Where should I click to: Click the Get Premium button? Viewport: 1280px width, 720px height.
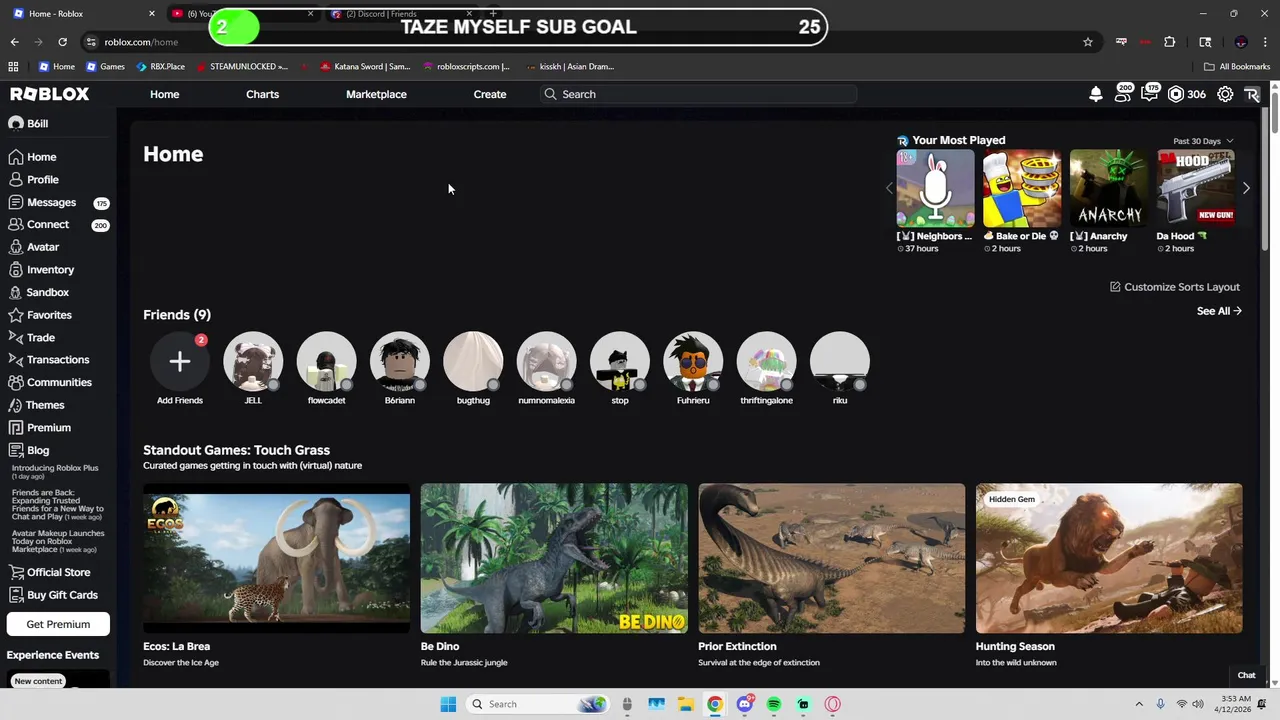[x=58, y=624]
